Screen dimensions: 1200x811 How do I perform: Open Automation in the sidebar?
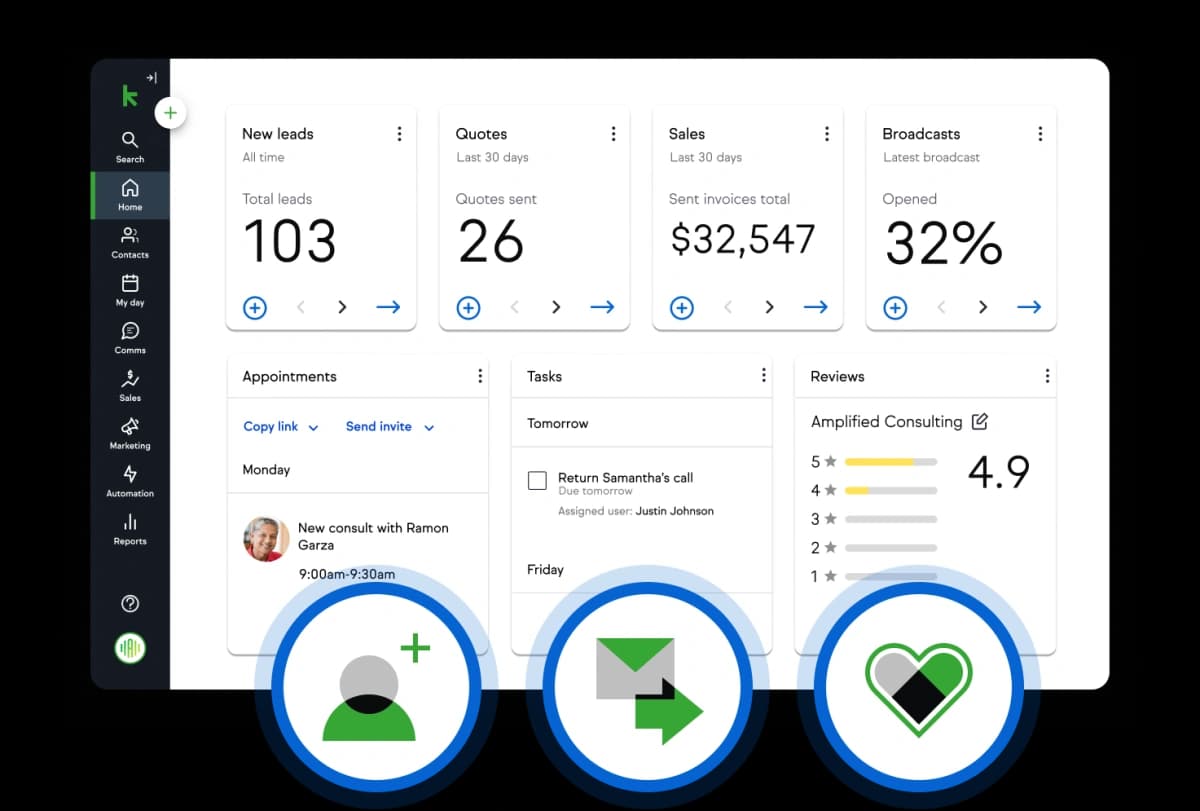(130, 481)
